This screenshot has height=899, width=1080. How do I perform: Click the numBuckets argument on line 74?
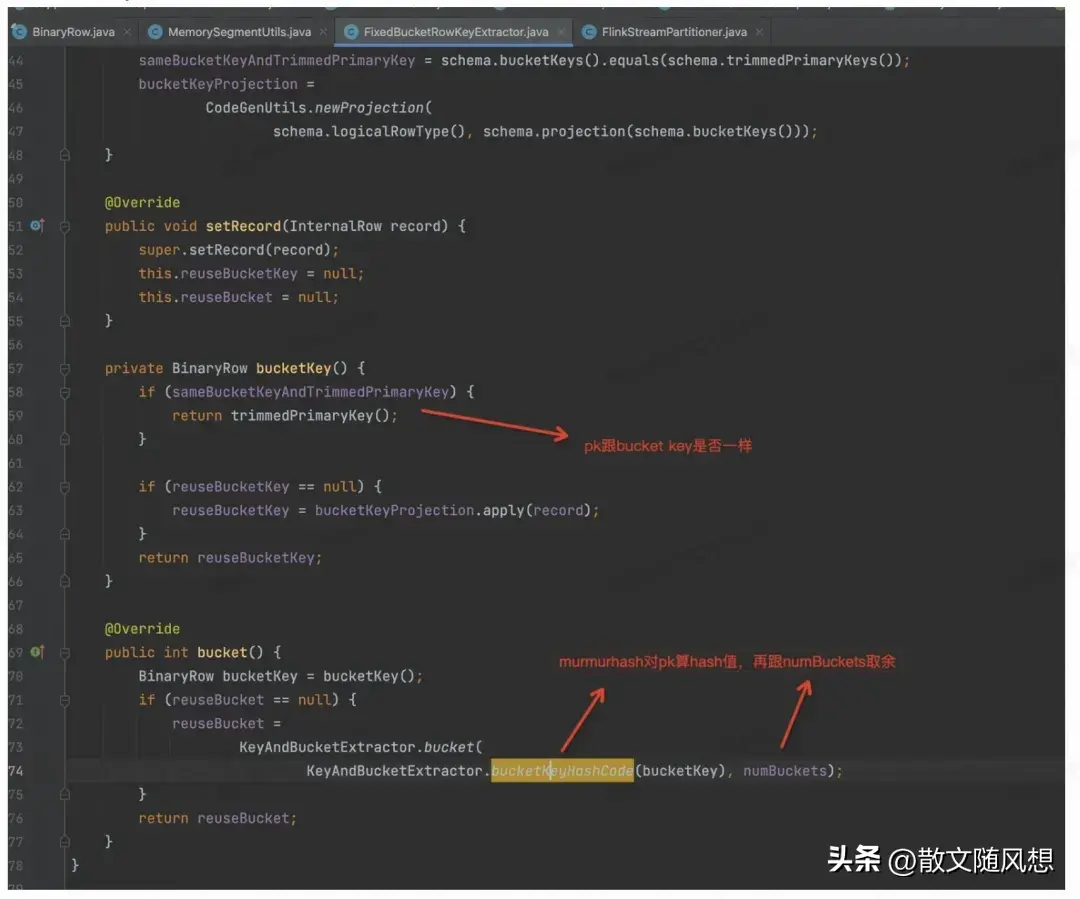(x=785, y=771)
